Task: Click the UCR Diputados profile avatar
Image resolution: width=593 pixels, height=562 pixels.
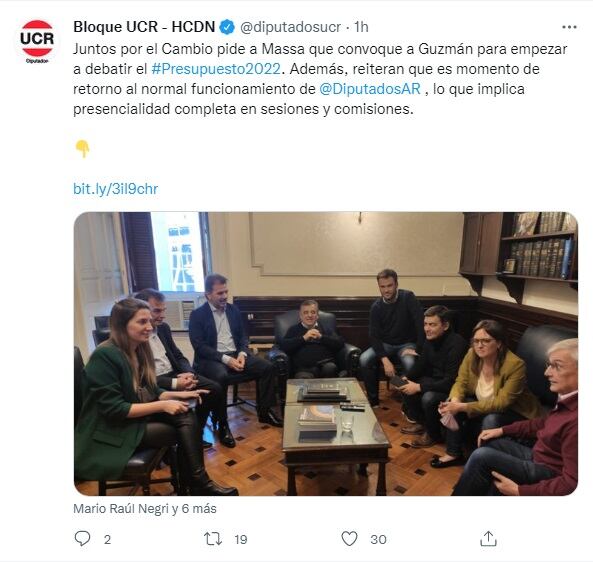Action: coord(37,41)
